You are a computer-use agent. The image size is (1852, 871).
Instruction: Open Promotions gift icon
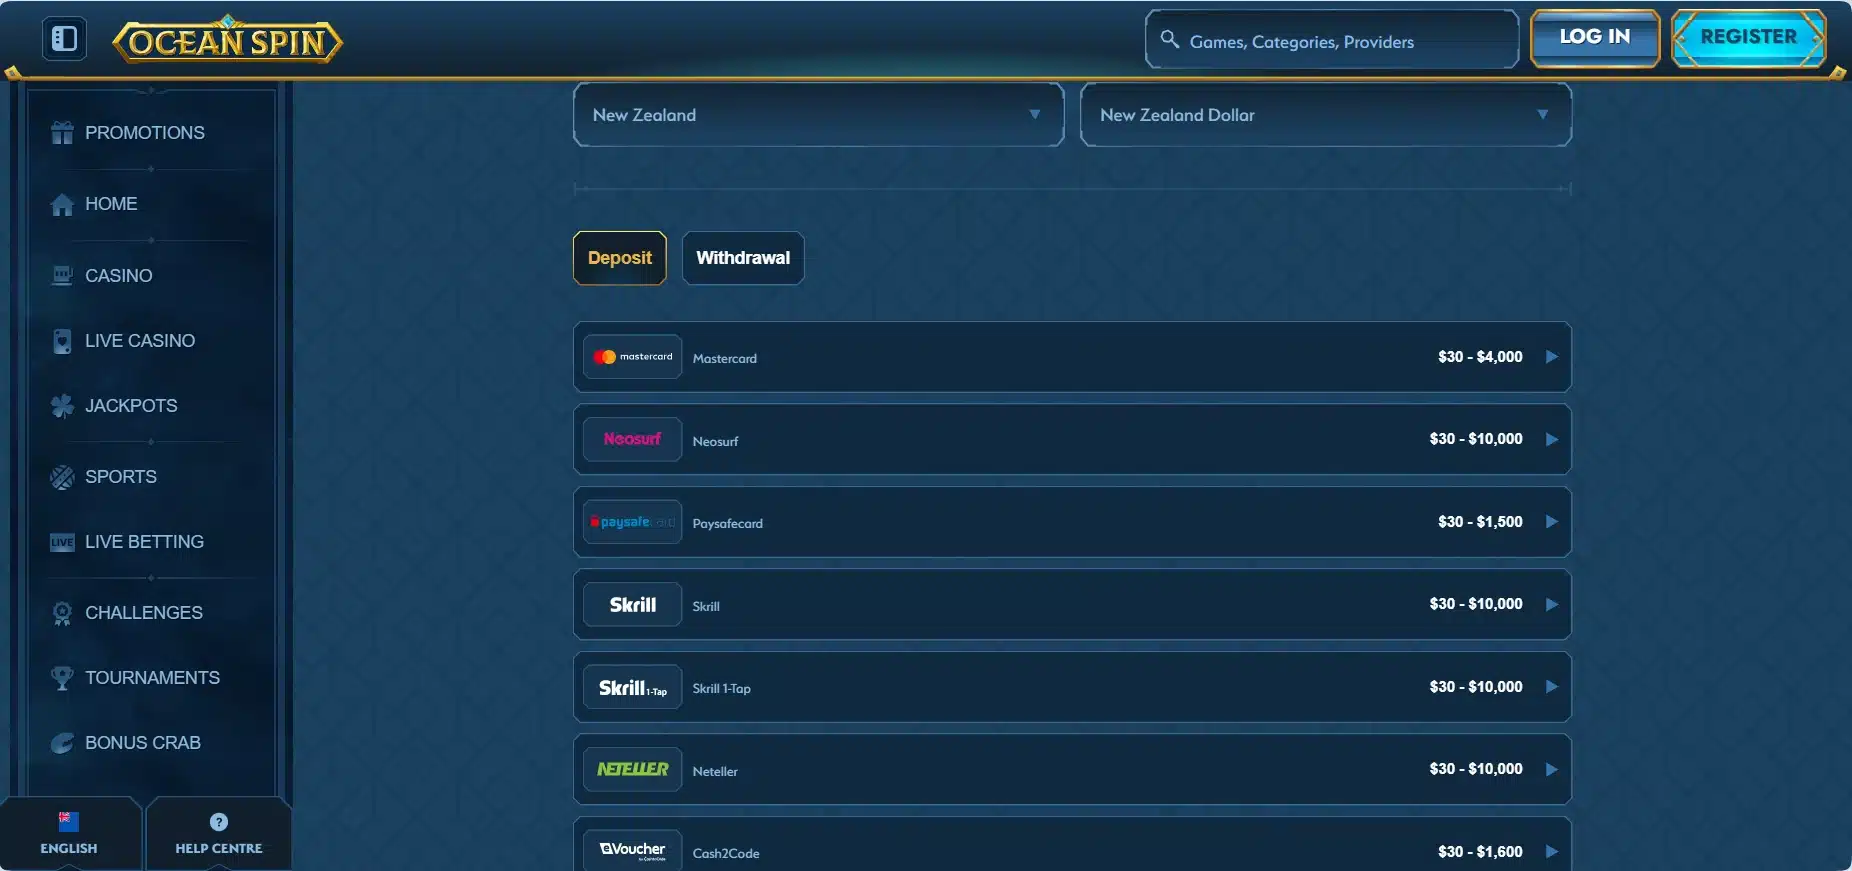62,133
